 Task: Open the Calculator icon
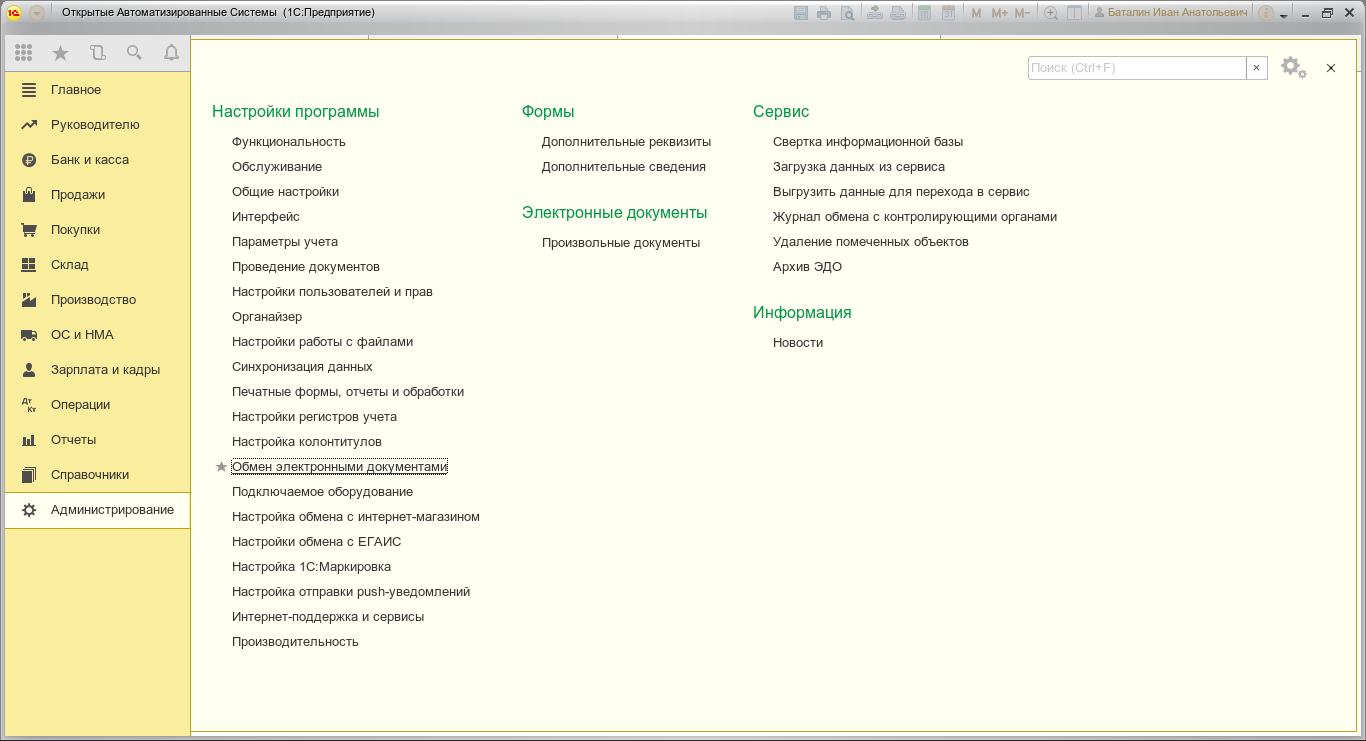(925, 13)
